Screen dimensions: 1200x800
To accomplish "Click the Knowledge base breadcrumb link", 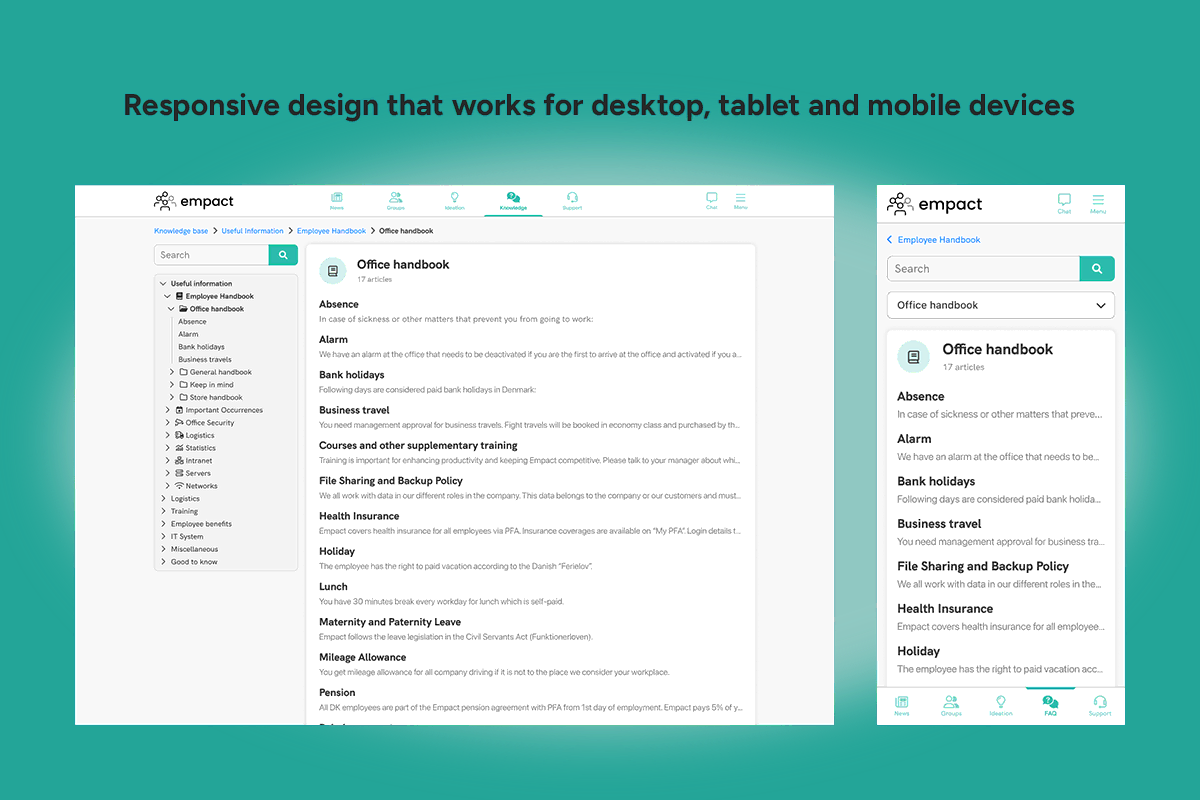I will [x=181, y=231].
